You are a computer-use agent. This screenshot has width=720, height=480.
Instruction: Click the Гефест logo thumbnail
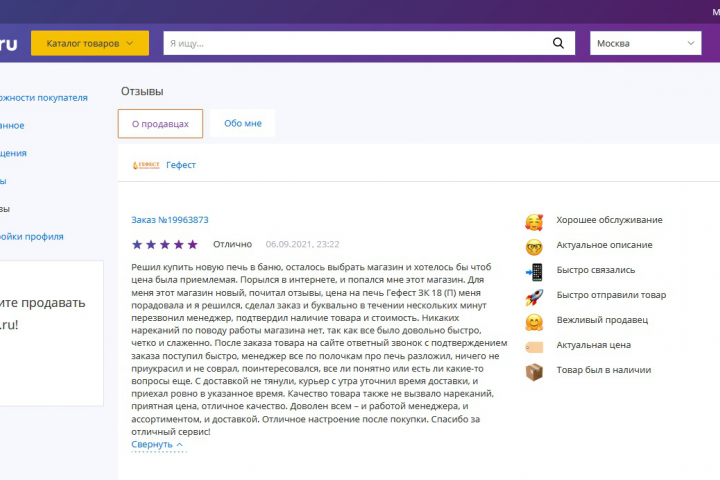146,165
